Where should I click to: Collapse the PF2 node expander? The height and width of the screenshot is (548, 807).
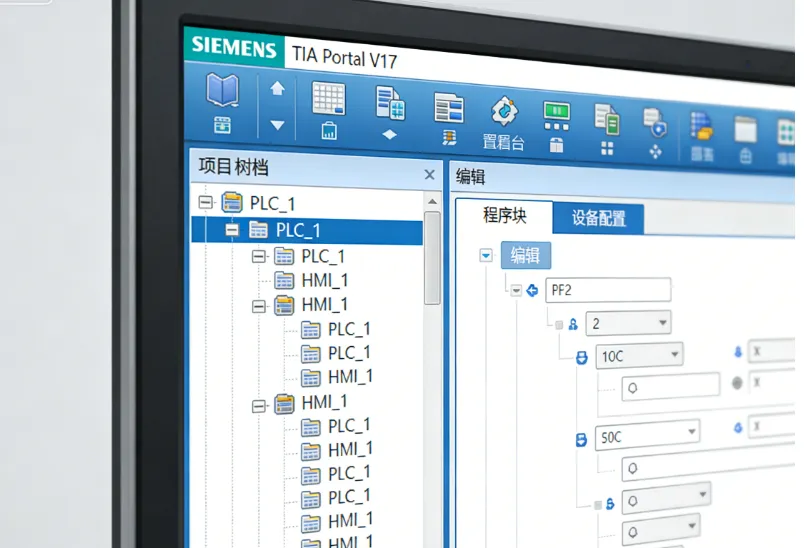516,291
